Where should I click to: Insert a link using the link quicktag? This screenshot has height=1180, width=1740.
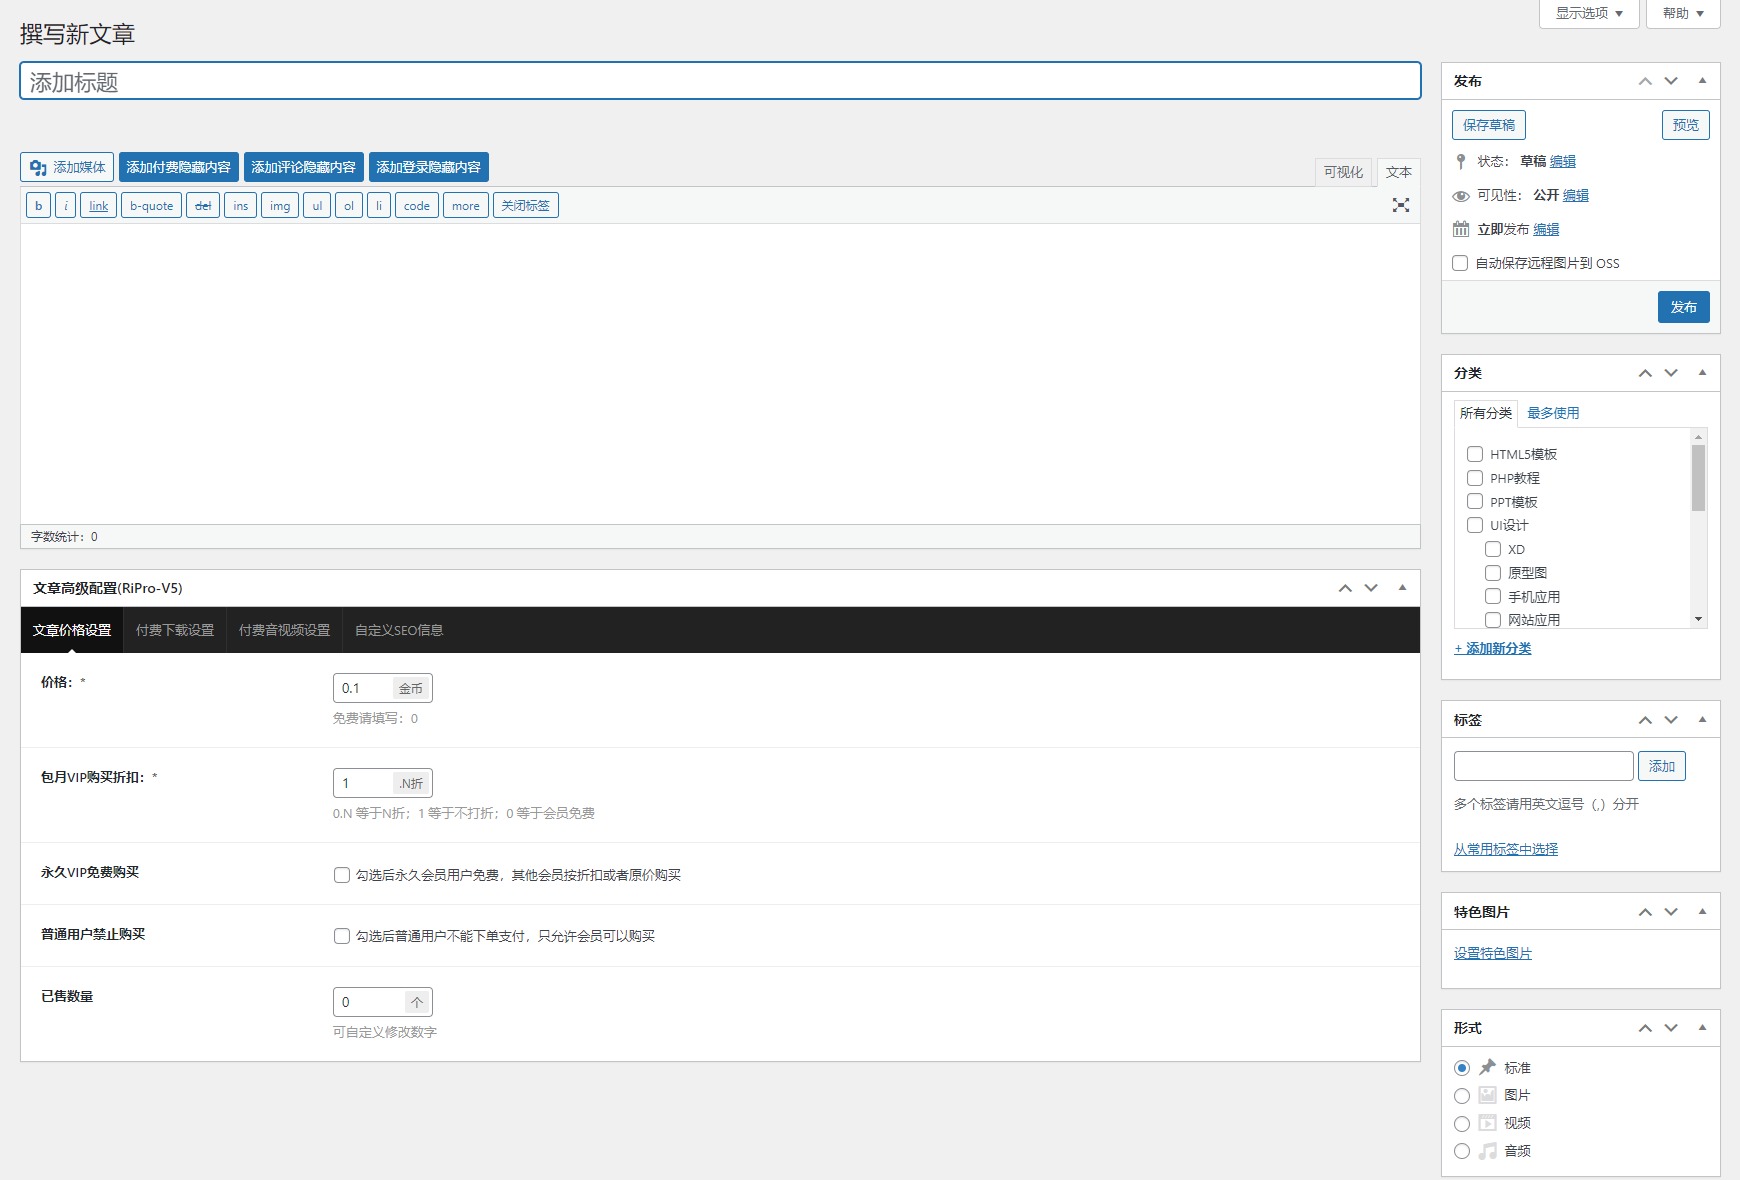click(x=98, y=206)
